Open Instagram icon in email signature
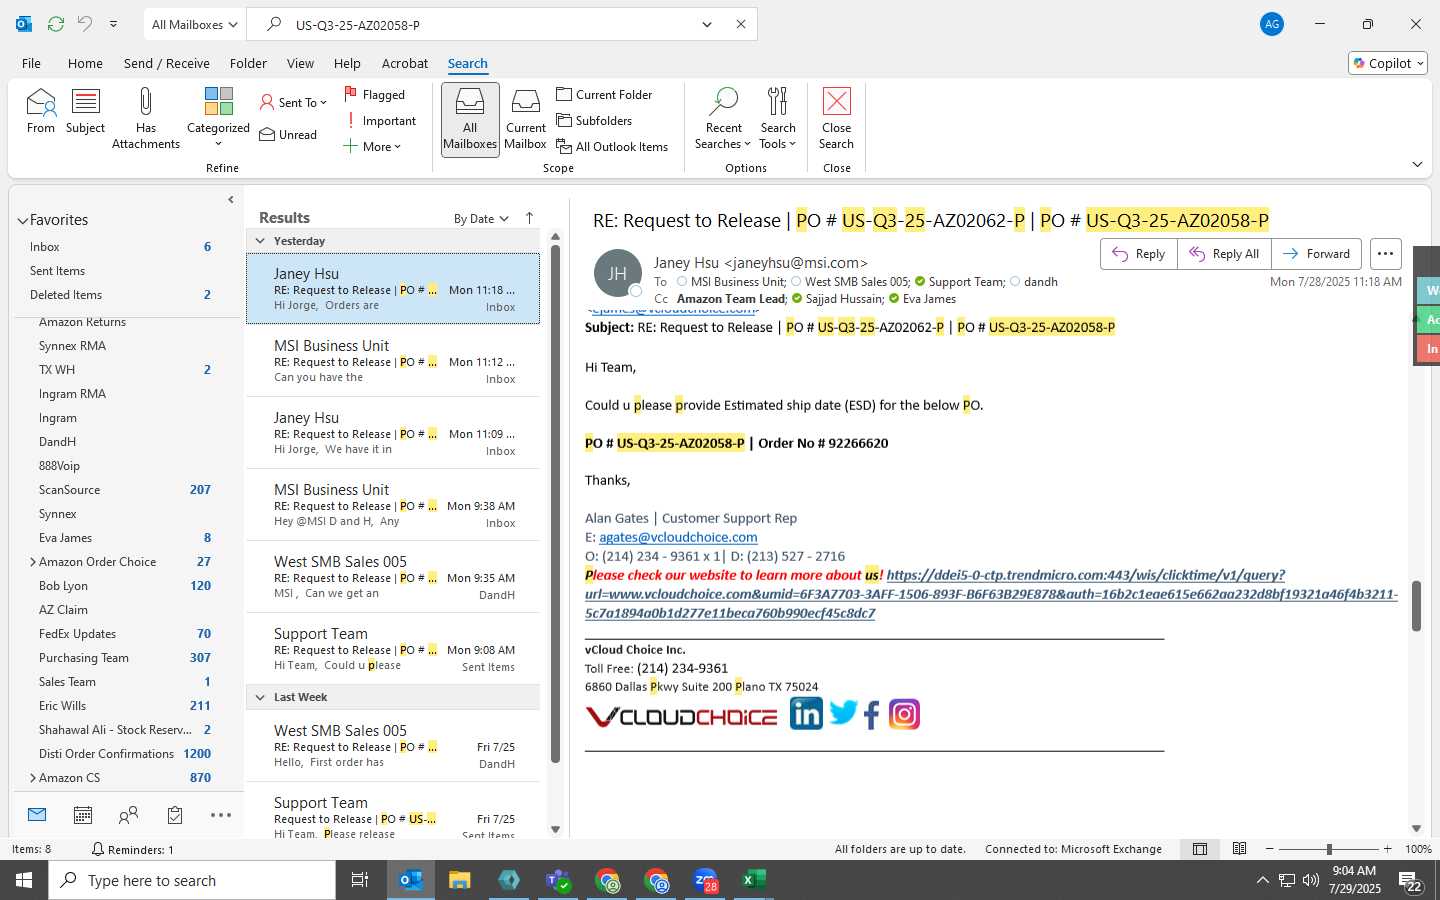This screenshot has width=1440, height=900. click(904, 714)
